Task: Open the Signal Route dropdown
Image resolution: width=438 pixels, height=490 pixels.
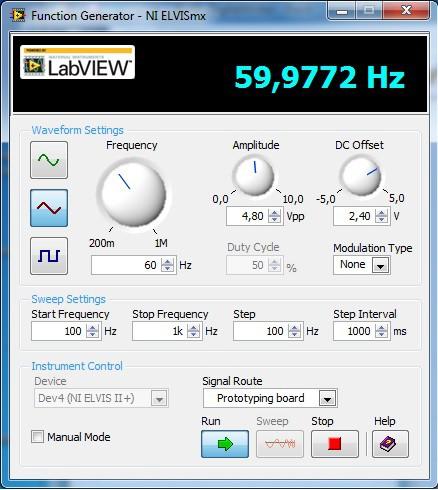Action: click(x=327, y=398)
